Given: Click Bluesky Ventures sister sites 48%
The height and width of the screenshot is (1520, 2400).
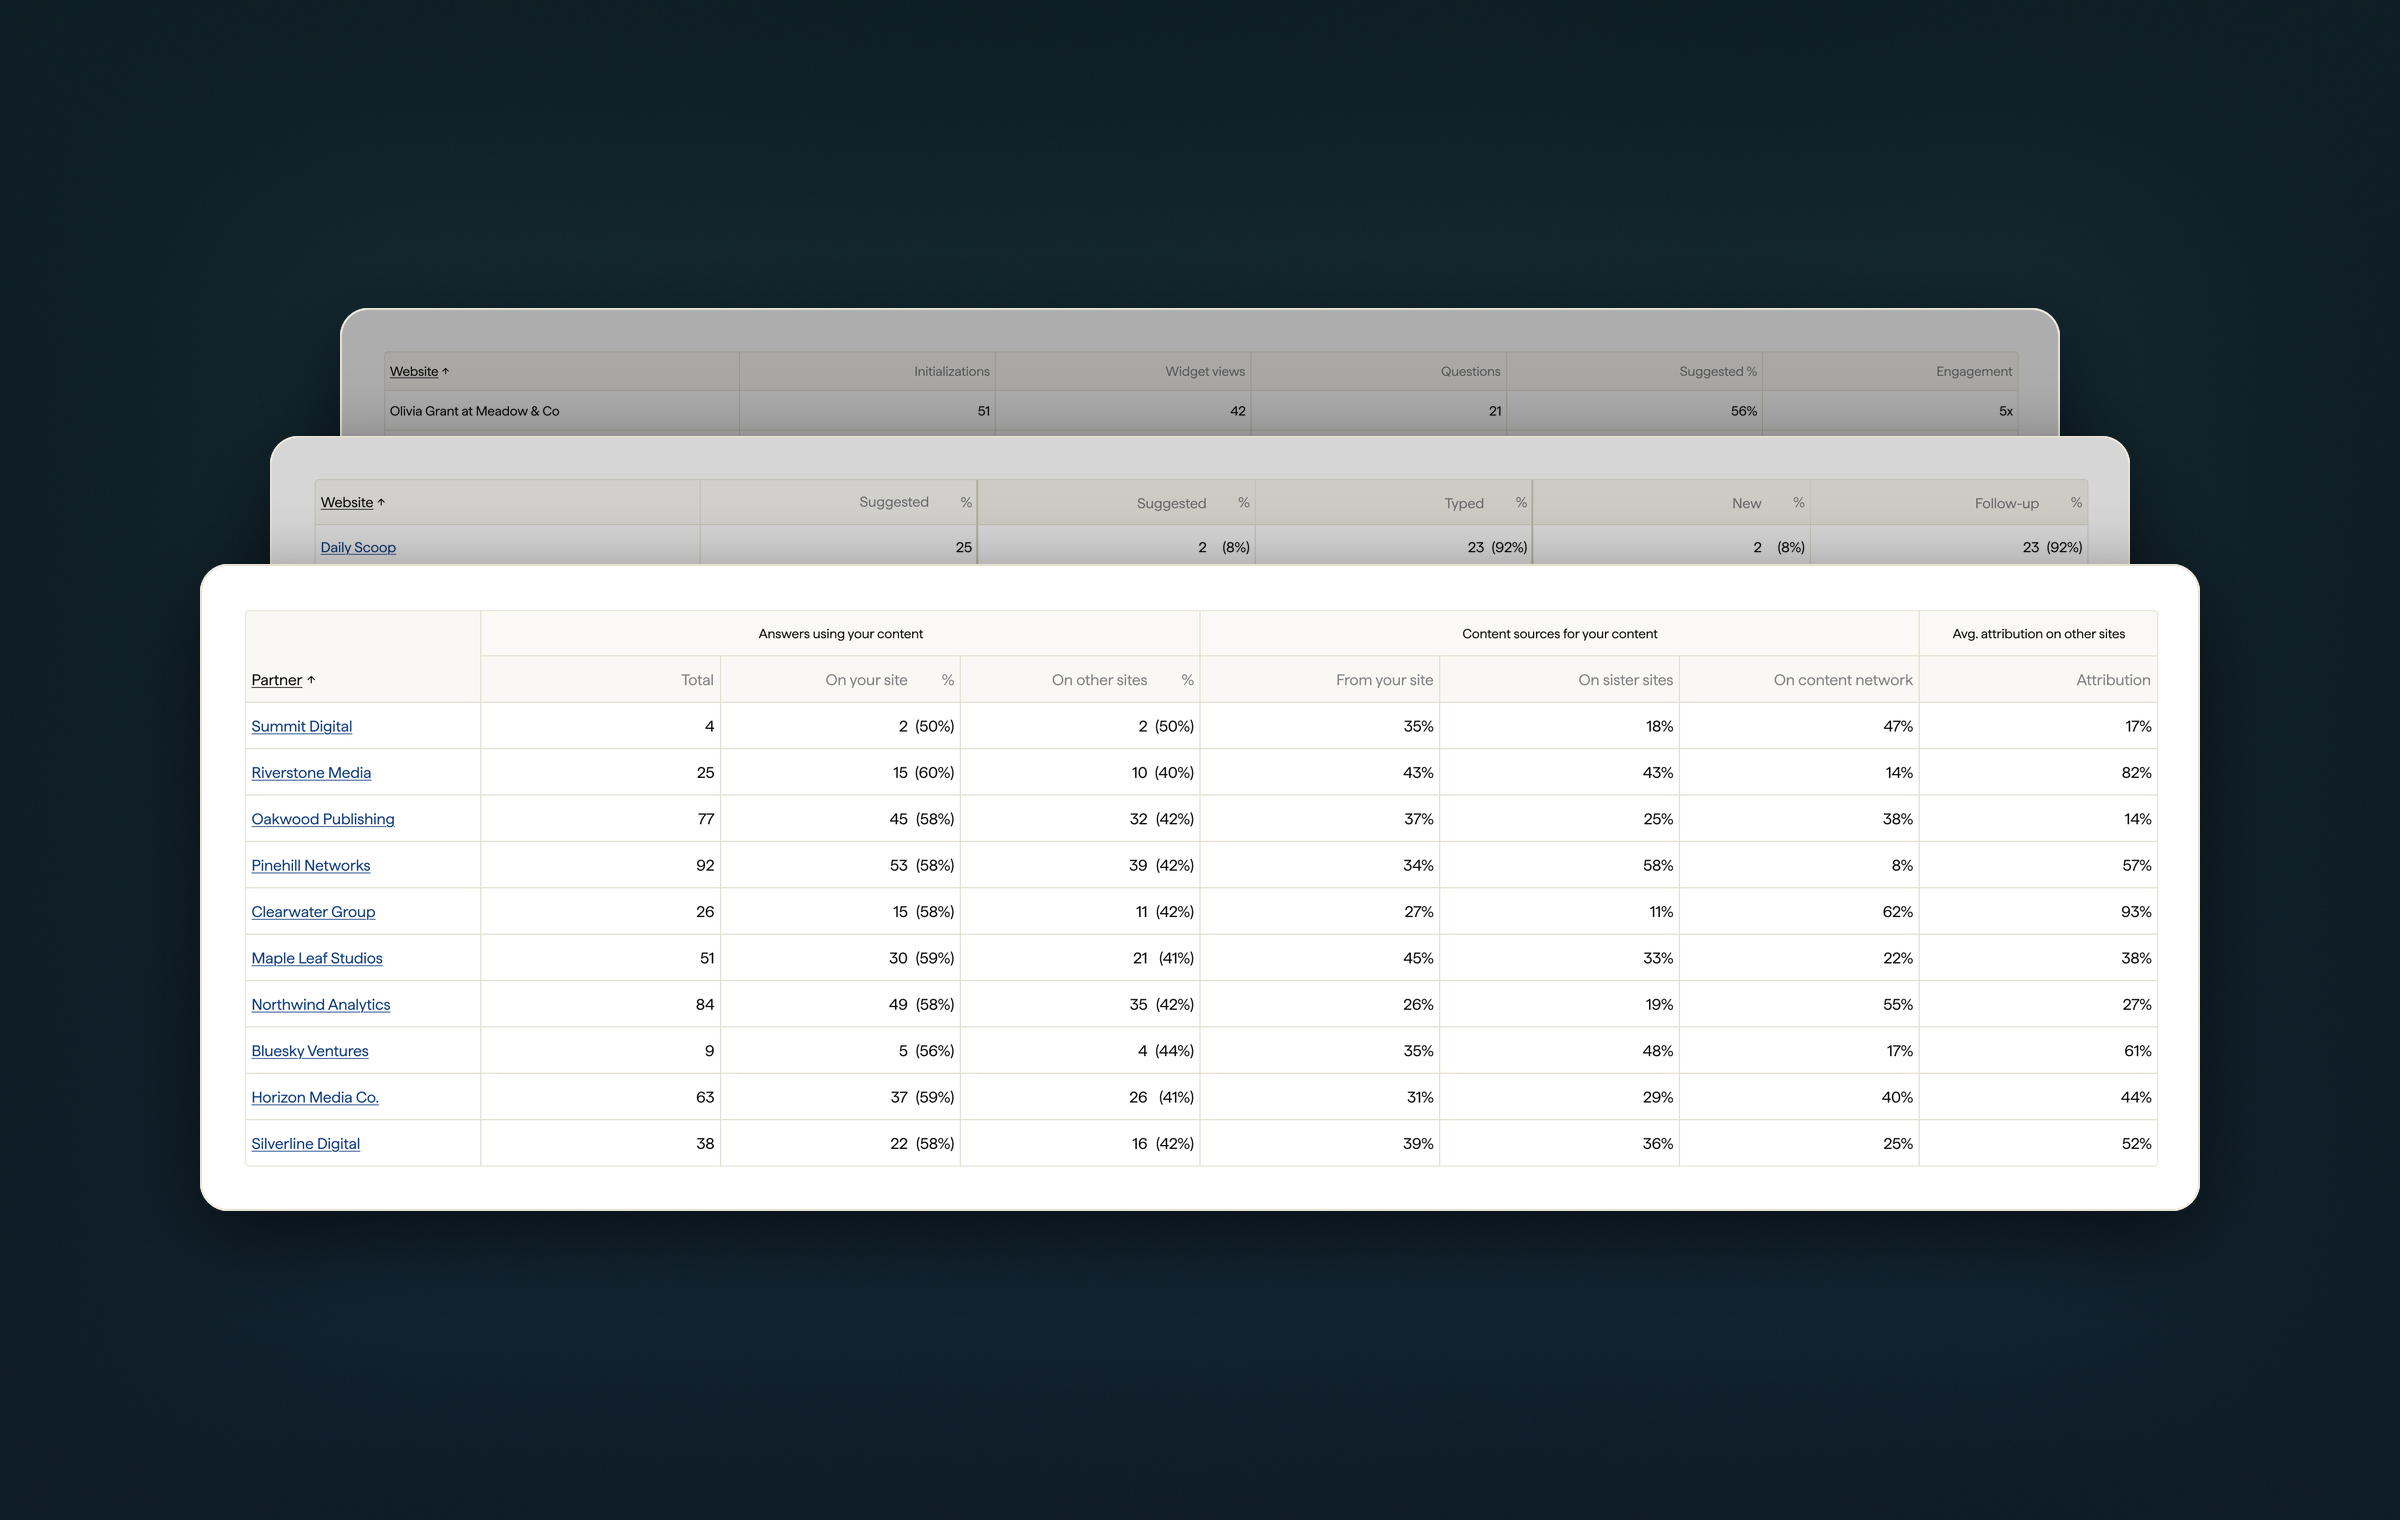Looking at the screenshot, I should point(1657,1051).
